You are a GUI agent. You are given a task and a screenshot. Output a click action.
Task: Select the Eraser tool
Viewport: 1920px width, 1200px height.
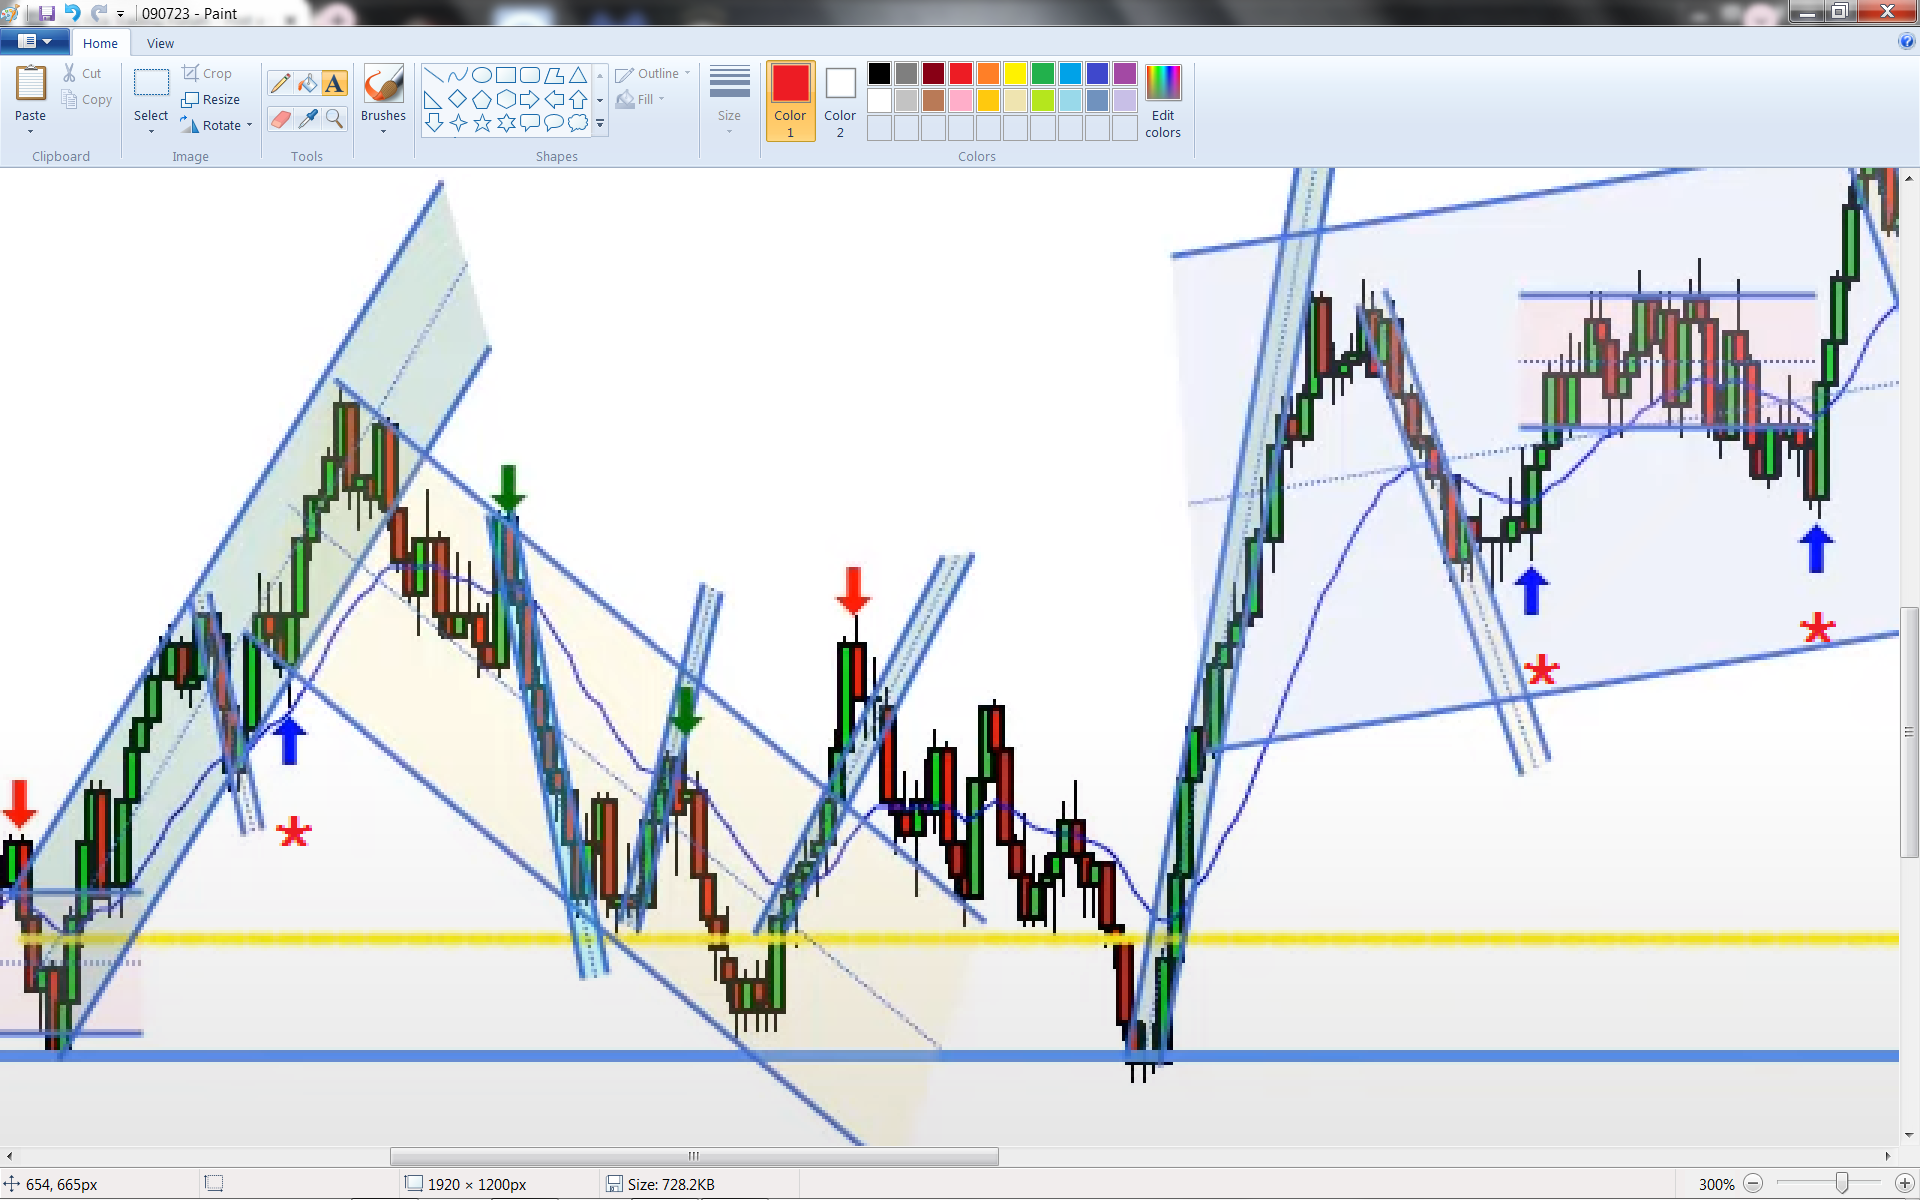pyautogui.click(x=281, y=119)
